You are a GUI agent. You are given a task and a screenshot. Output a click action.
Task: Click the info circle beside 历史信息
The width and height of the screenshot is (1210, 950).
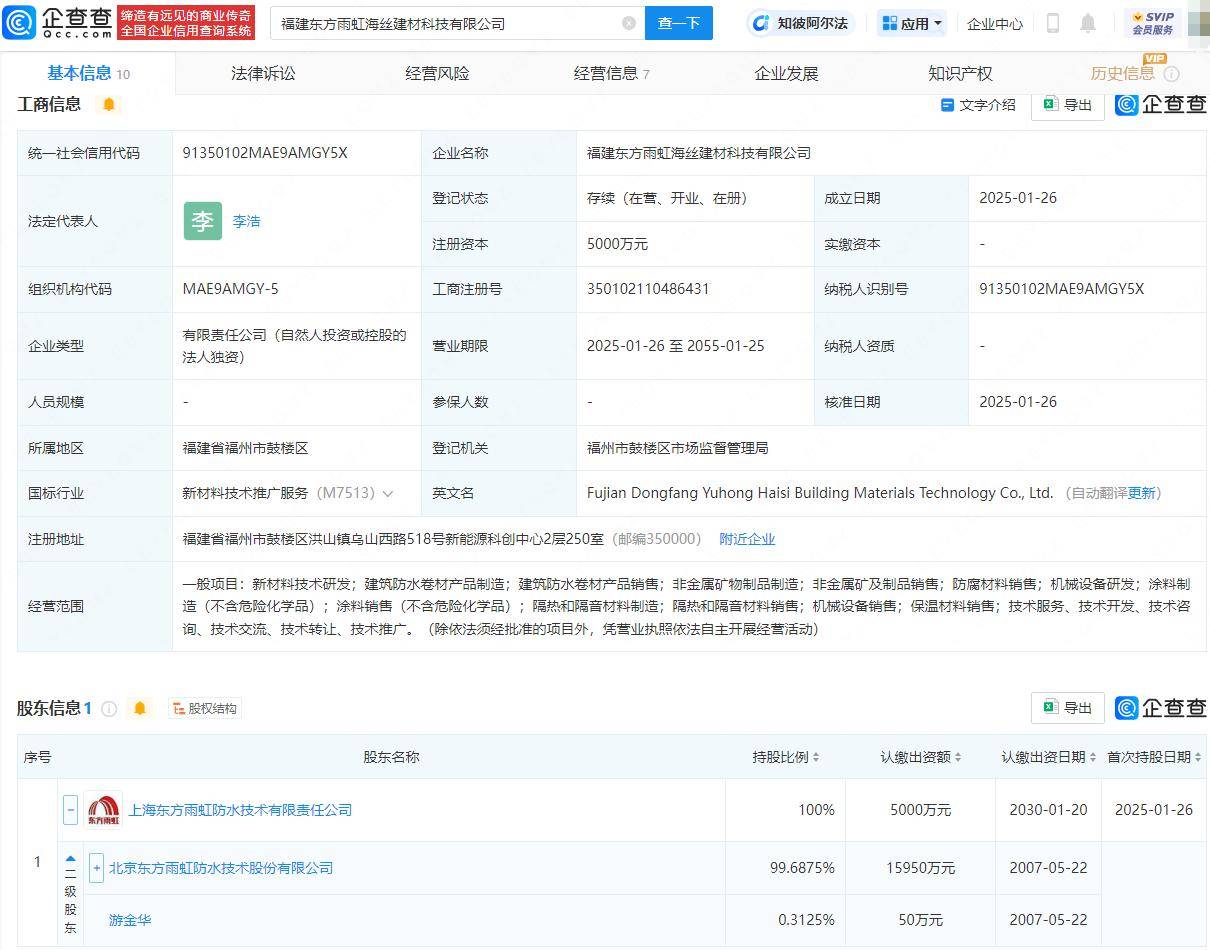[x=1172, y=73]
